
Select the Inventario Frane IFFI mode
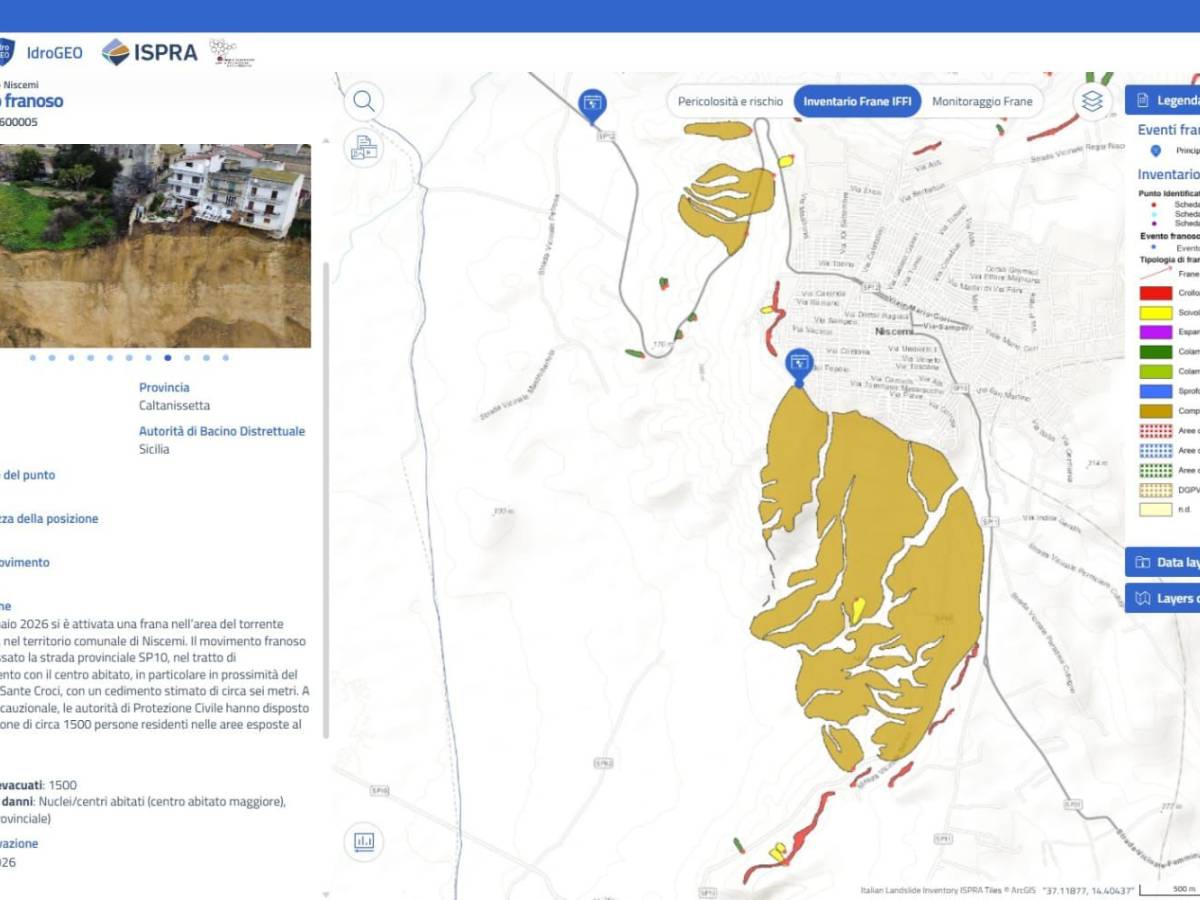pyautogui.click(x=857, y=101)
